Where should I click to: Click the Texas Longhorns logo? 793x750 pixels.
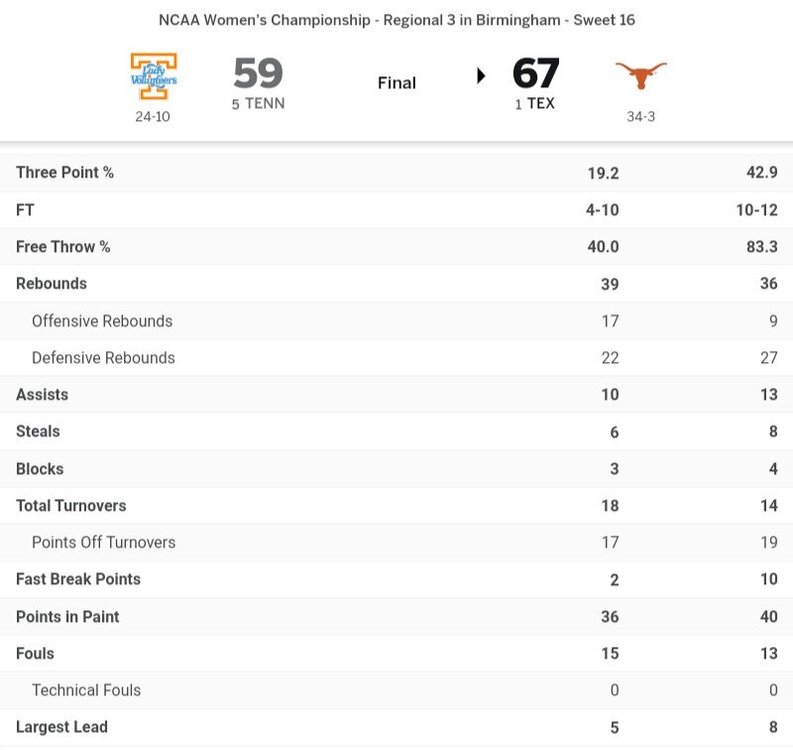coord(640,76)
